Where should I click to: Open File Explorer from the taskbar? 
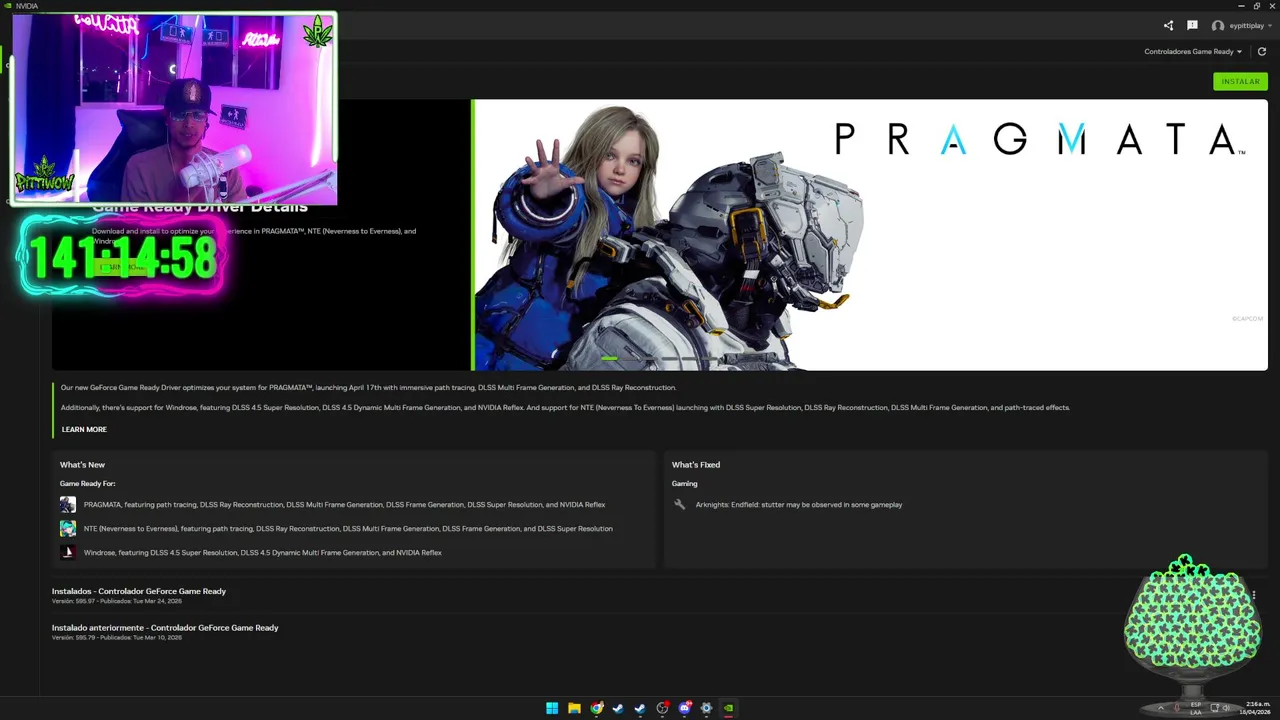point(574,708)
